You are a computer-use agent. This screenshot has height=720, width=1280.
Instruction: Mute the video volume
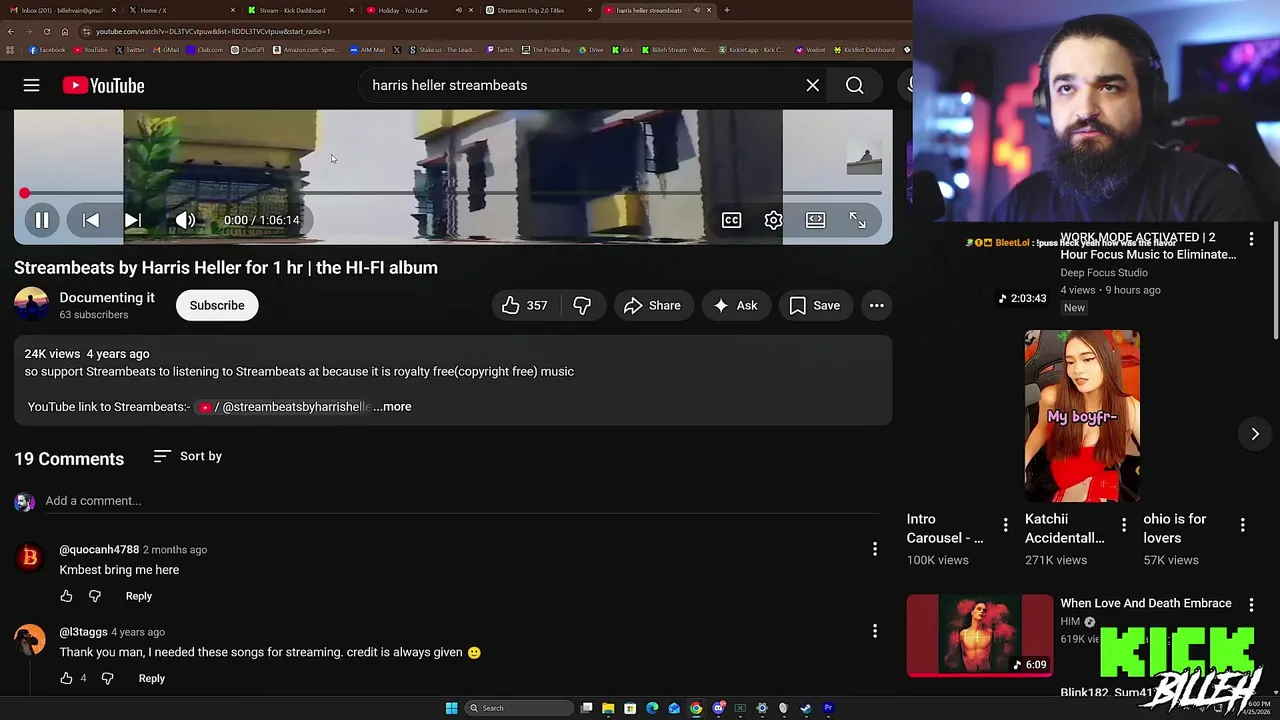[185, 220]
